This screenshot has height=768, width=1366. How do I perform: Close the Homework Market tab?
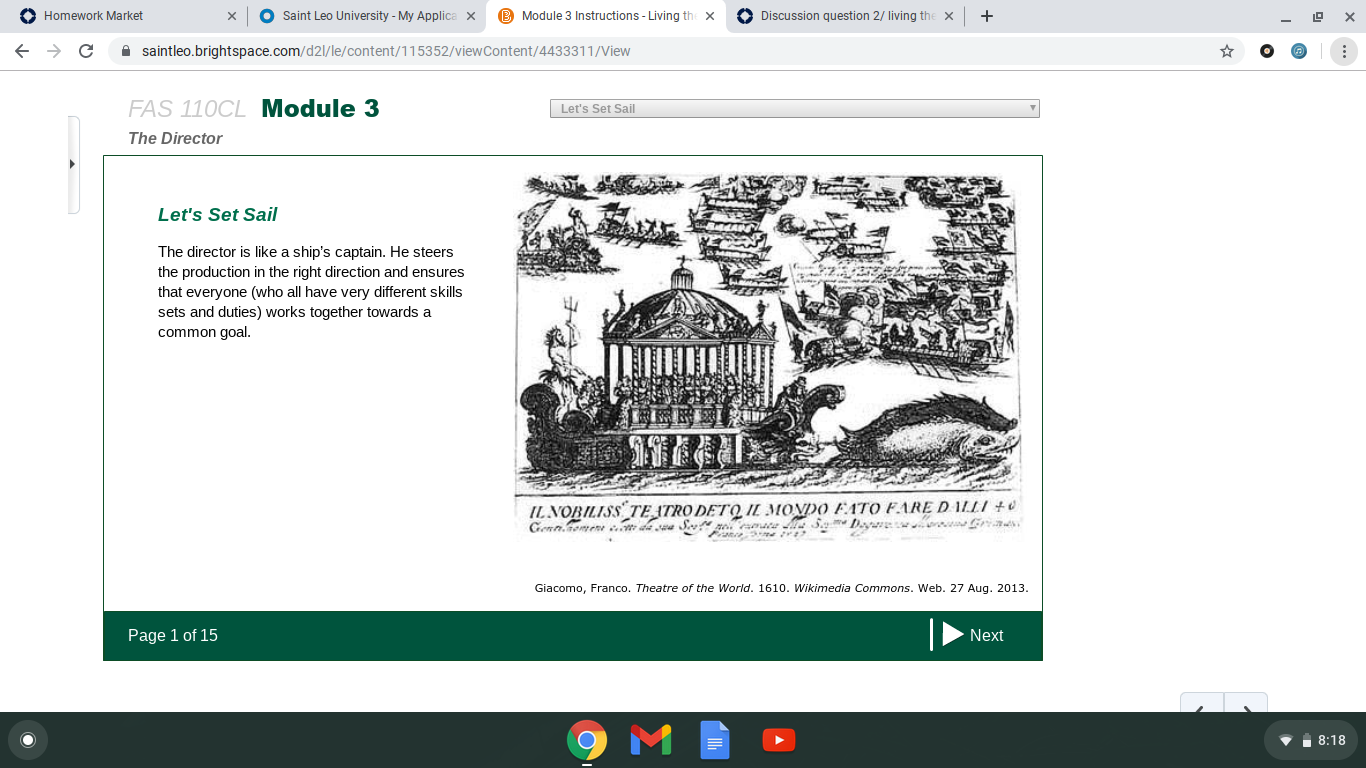click(x=232, y=16)
